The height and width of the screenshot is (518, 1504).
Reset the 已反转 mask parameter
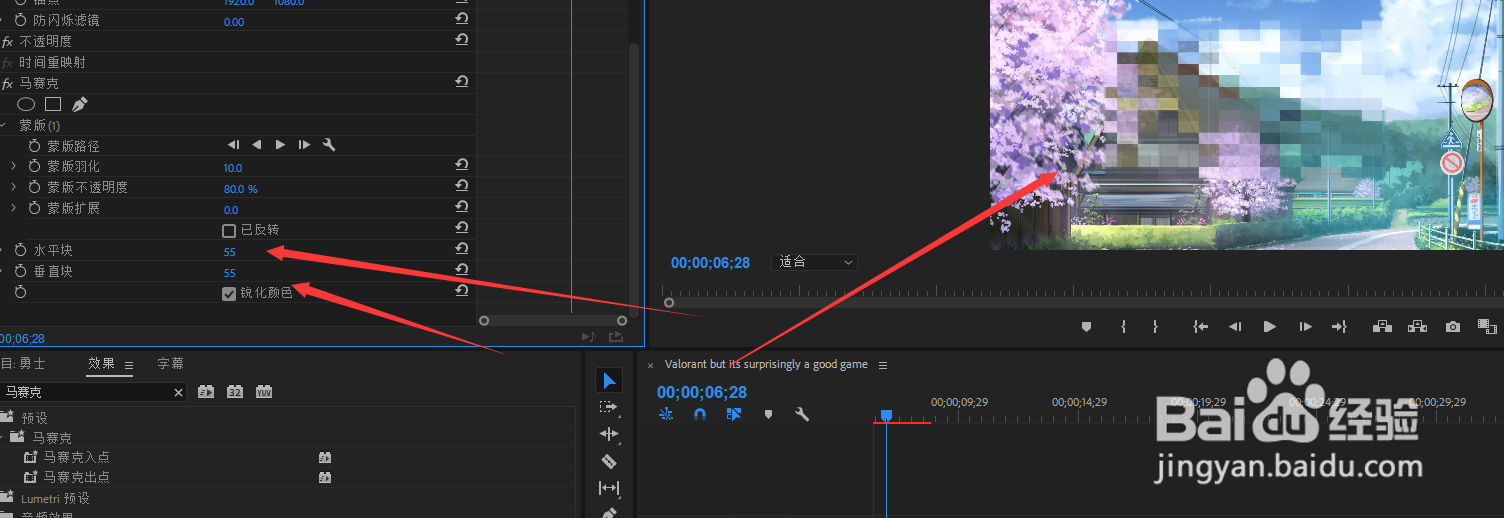(462, 228)
